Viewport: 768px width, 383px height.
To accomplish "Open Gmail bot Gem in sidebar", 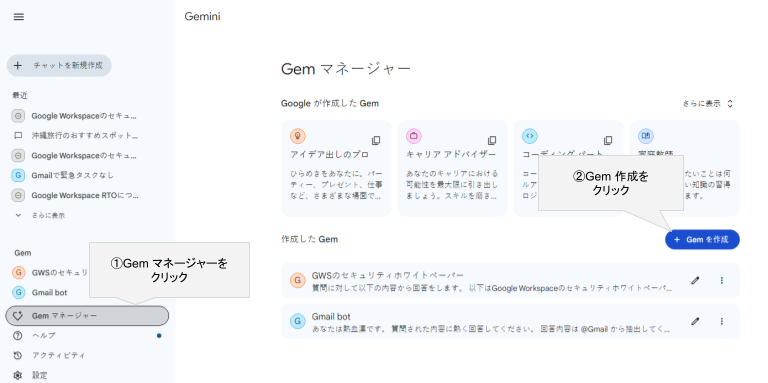I will point(40,292).
